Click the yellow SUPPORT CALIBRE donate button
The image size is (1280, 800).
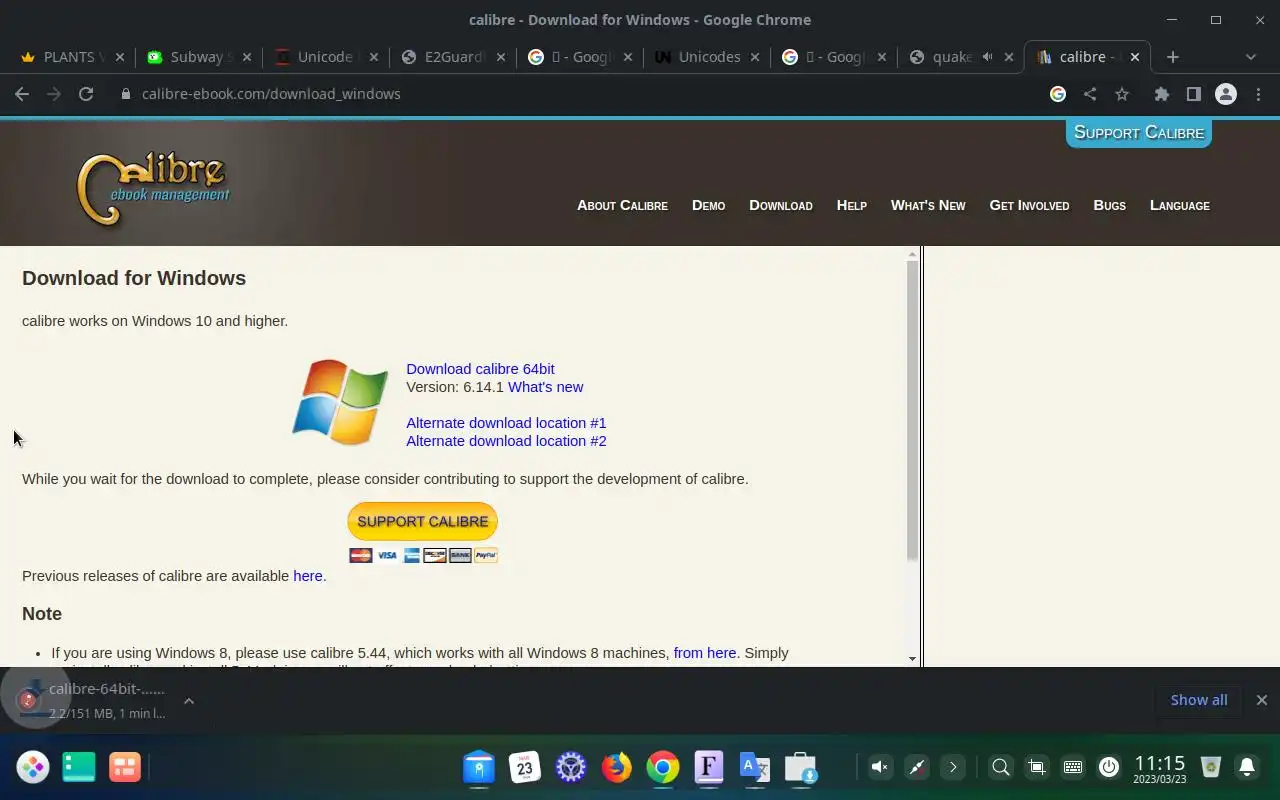point(422,521)
